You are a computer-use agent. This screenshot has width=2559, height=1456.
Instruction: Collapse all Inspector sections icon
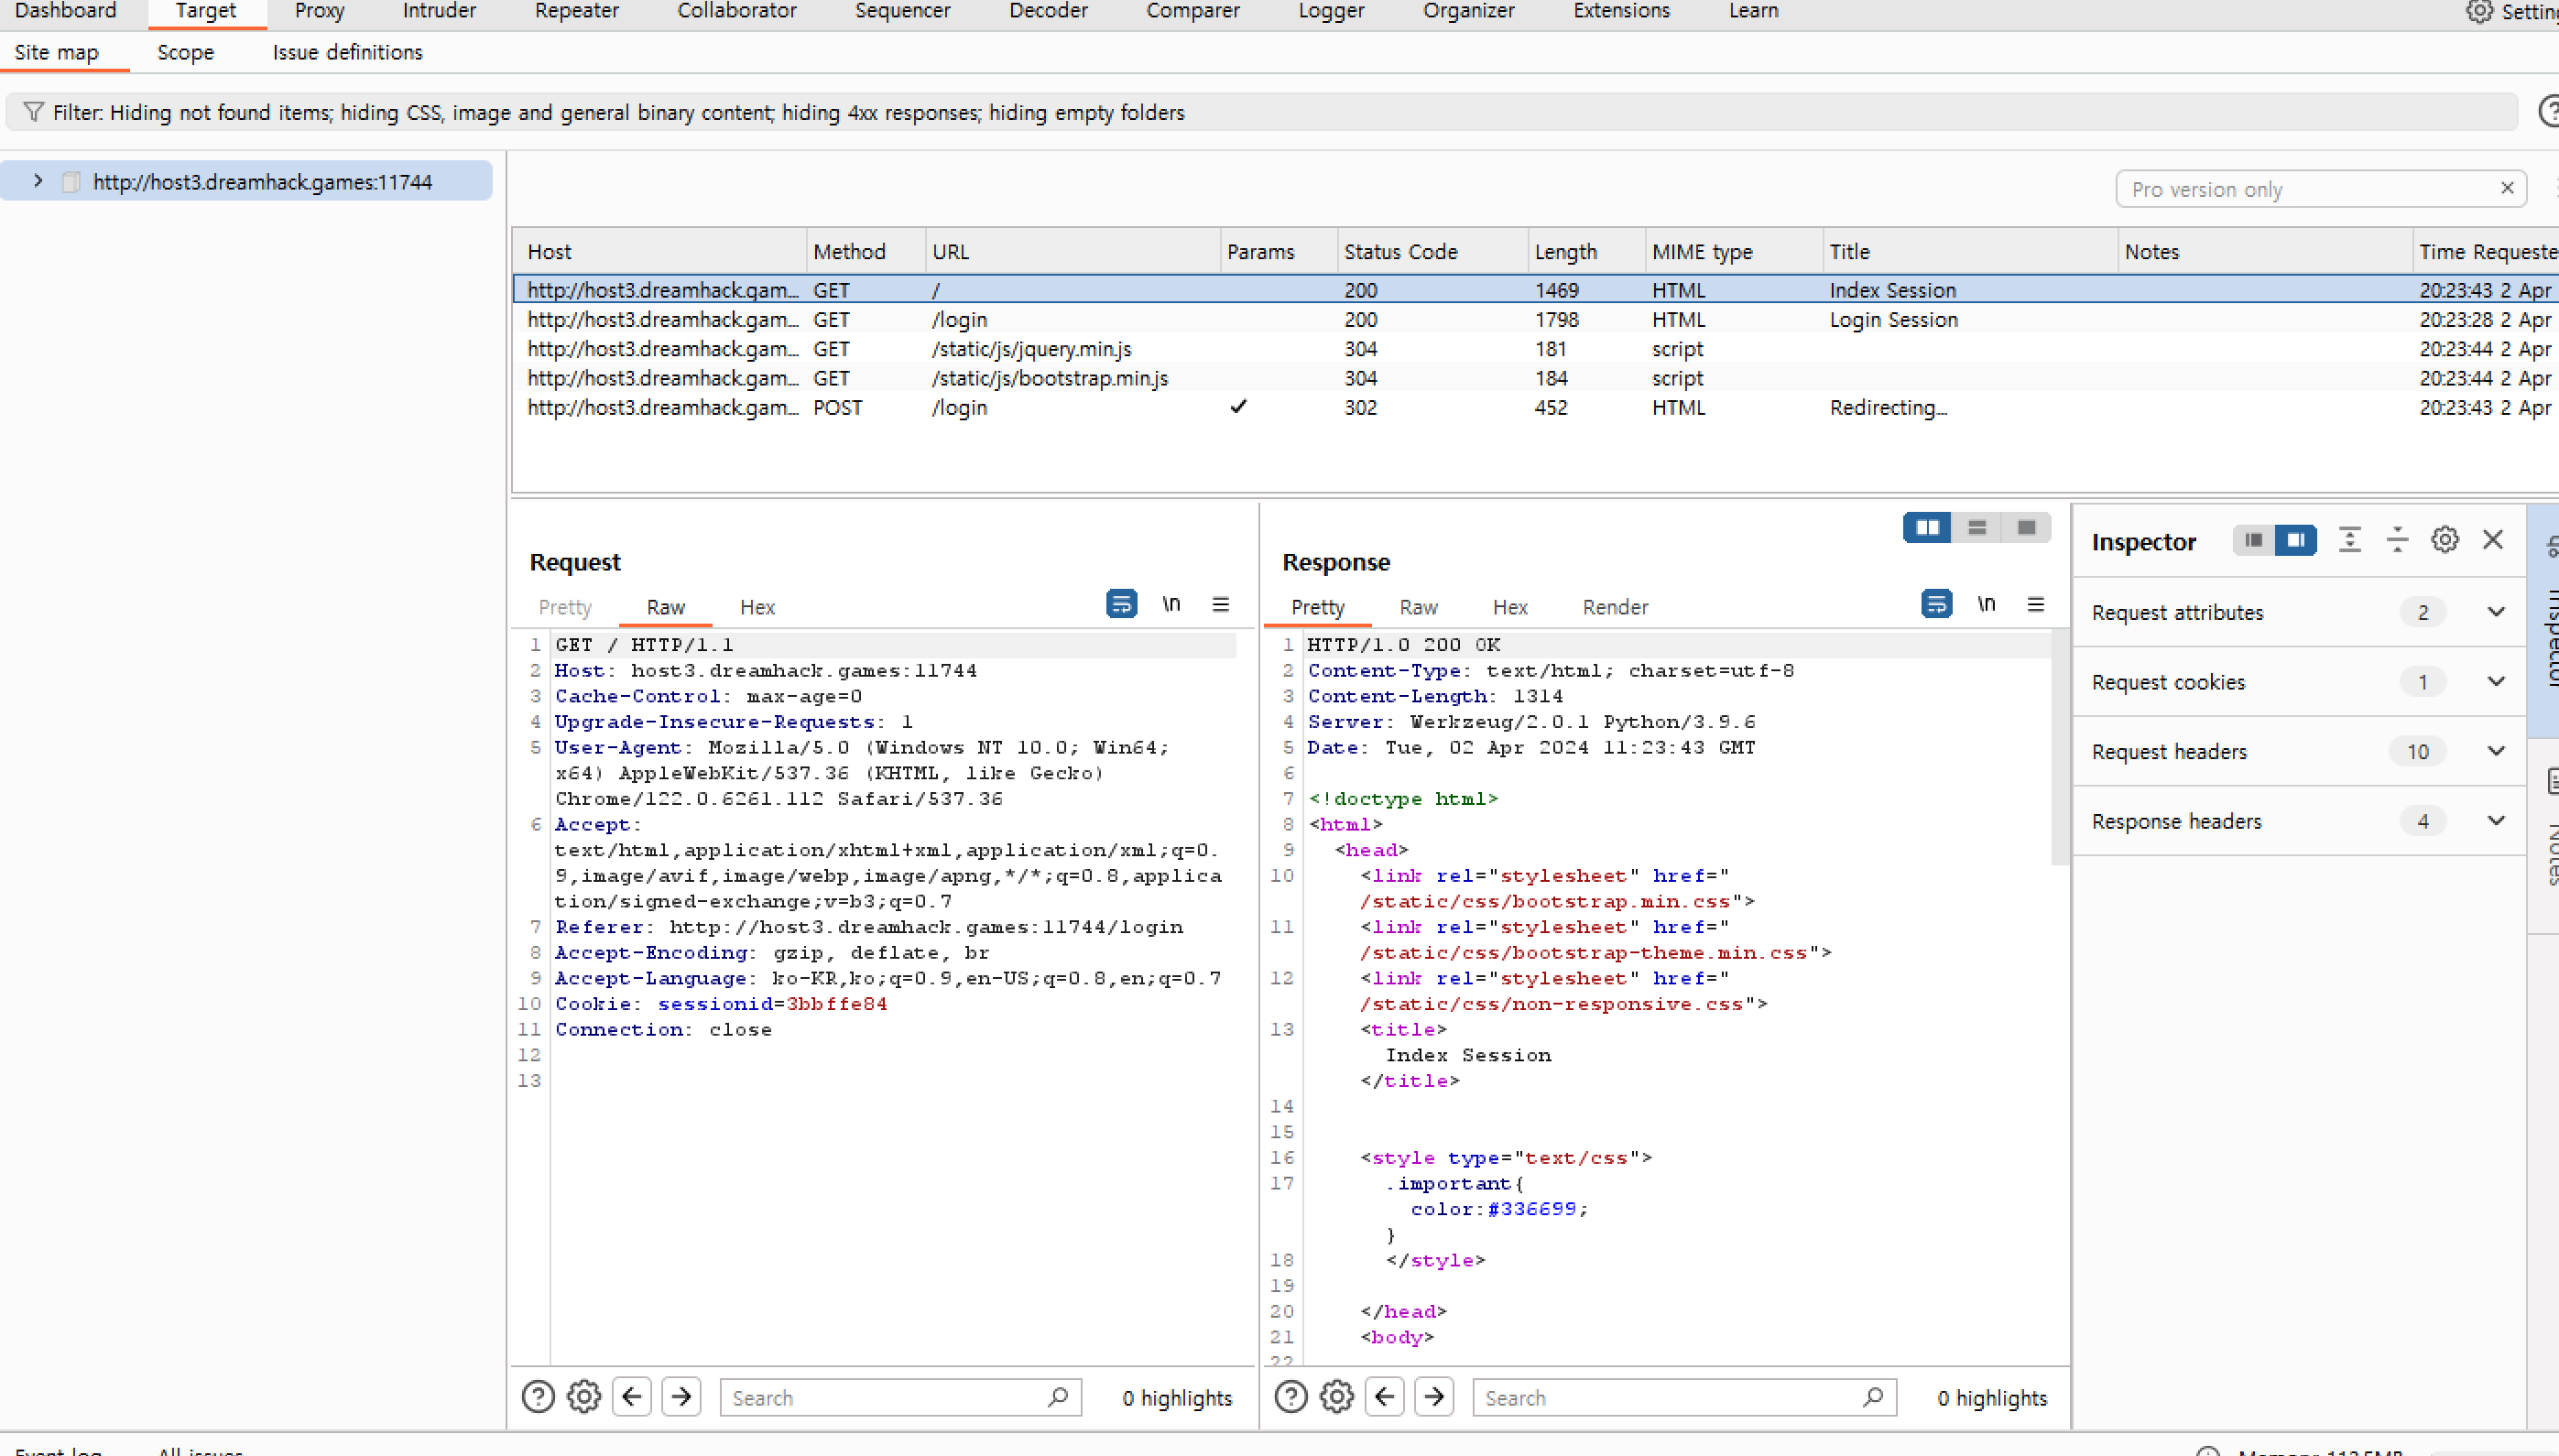click(x=2397, y=540)
